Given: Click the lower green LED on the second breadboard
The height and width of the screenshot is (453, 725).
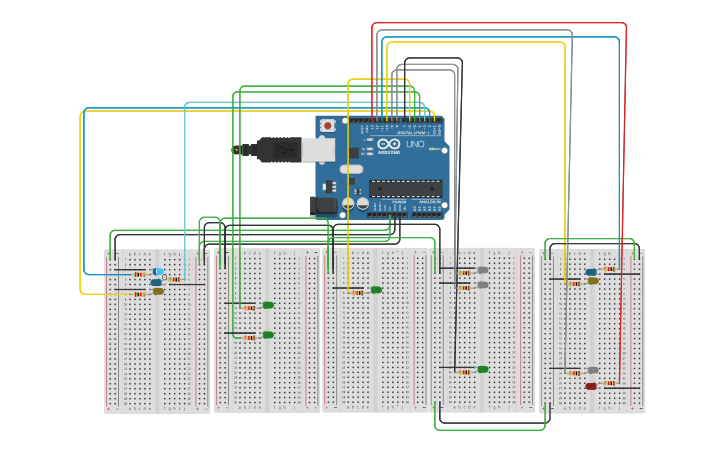Looking at the screenshot, I should tap(268, 335).
